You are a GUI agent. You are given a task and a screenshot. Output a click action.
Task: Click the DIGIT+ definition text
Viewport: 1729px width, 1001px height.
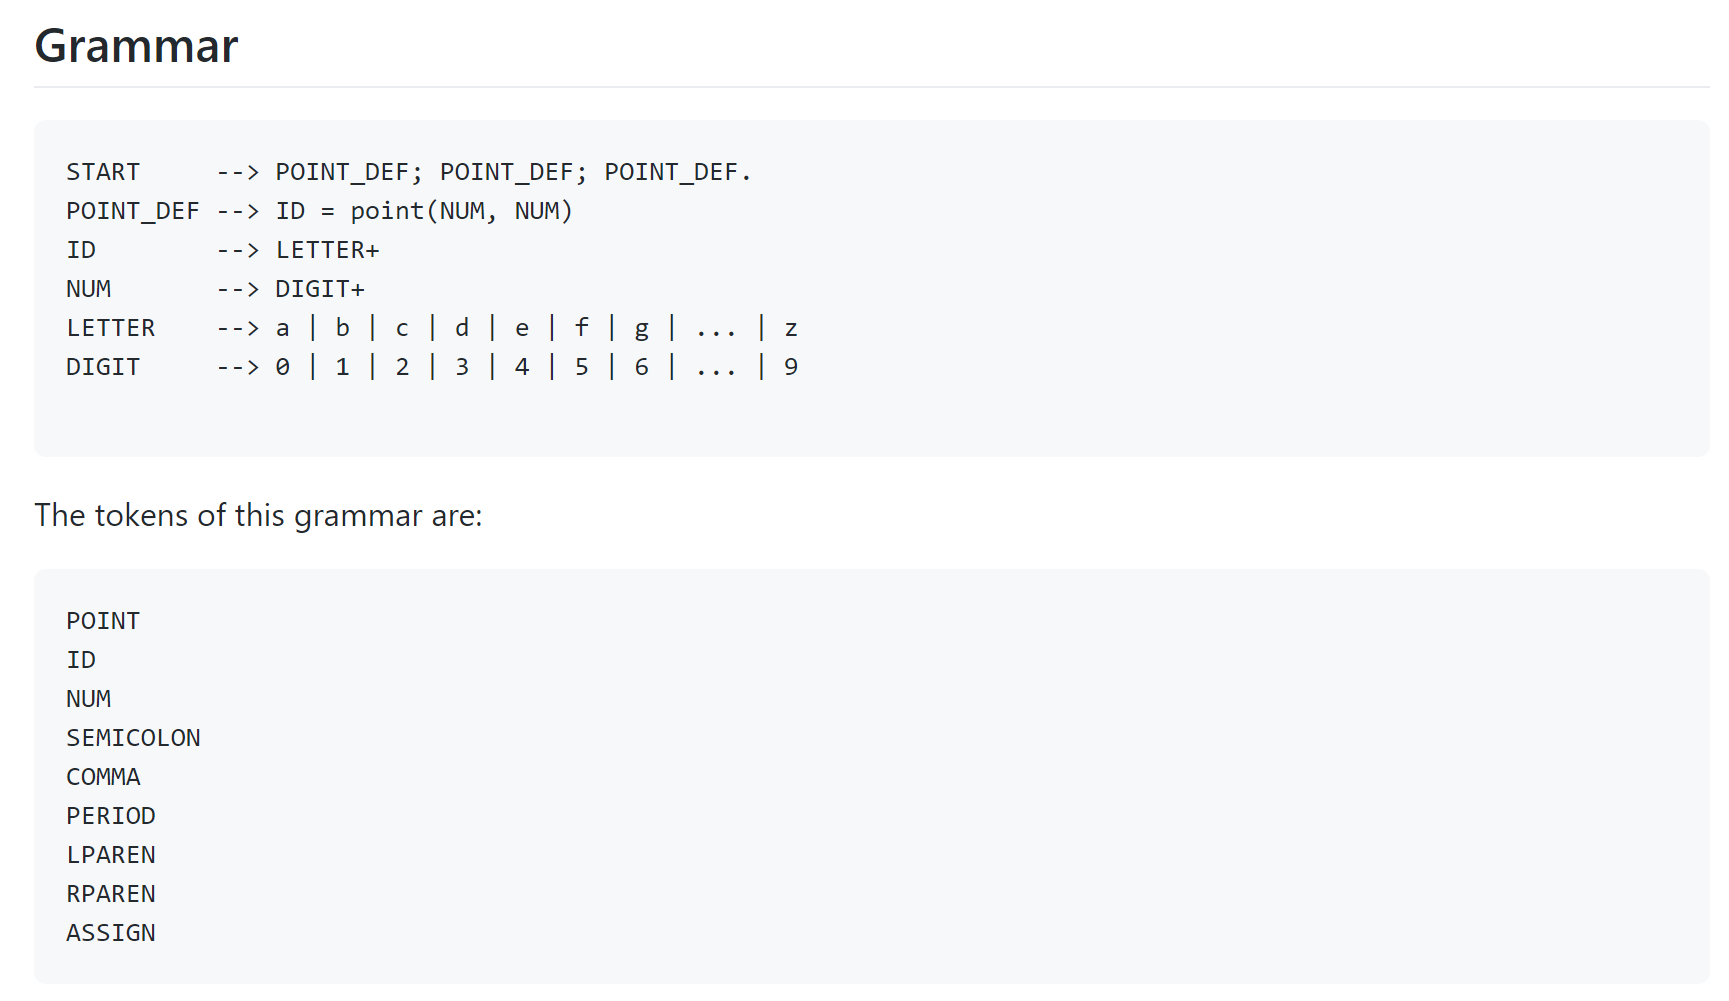(x=320, y=289)
